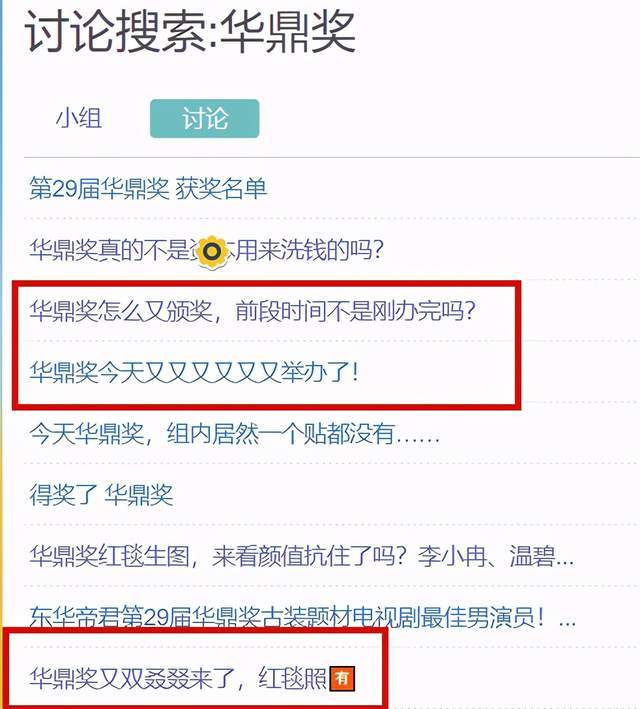Open the 得奖了 华鼎奖 discussion
640x709 pixels.
pyautogui.click(x=101, y=495)
